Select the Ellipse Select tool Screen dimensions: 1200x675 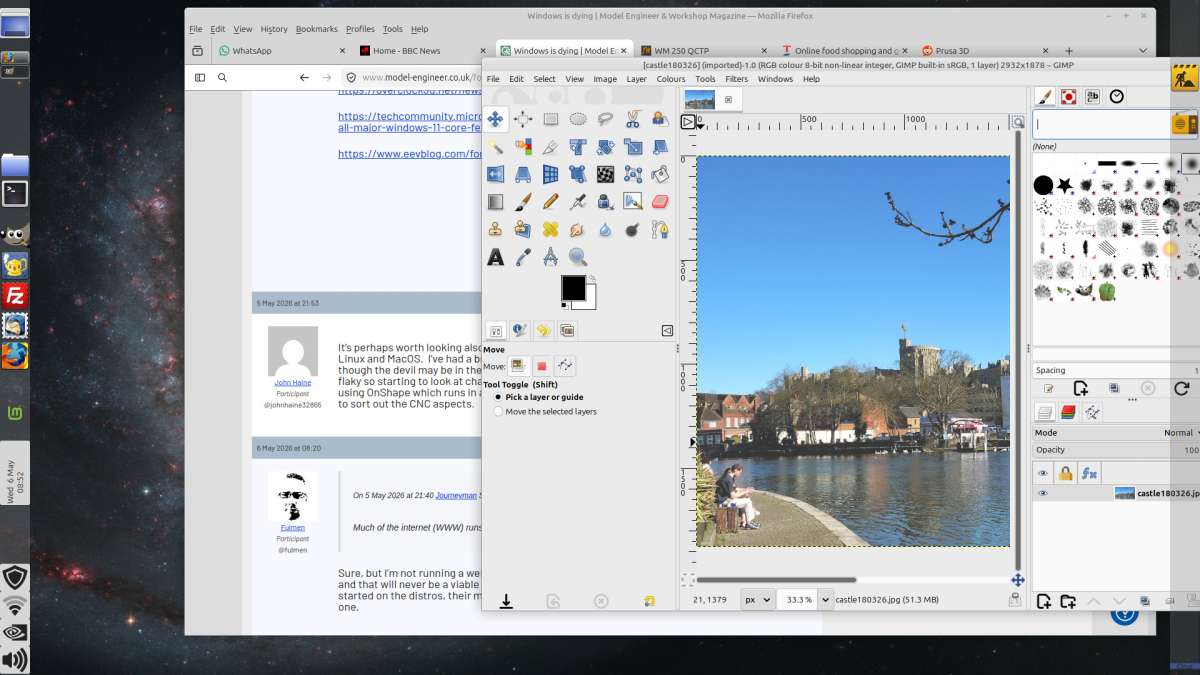pyautogui.click(x=578, y=119)
